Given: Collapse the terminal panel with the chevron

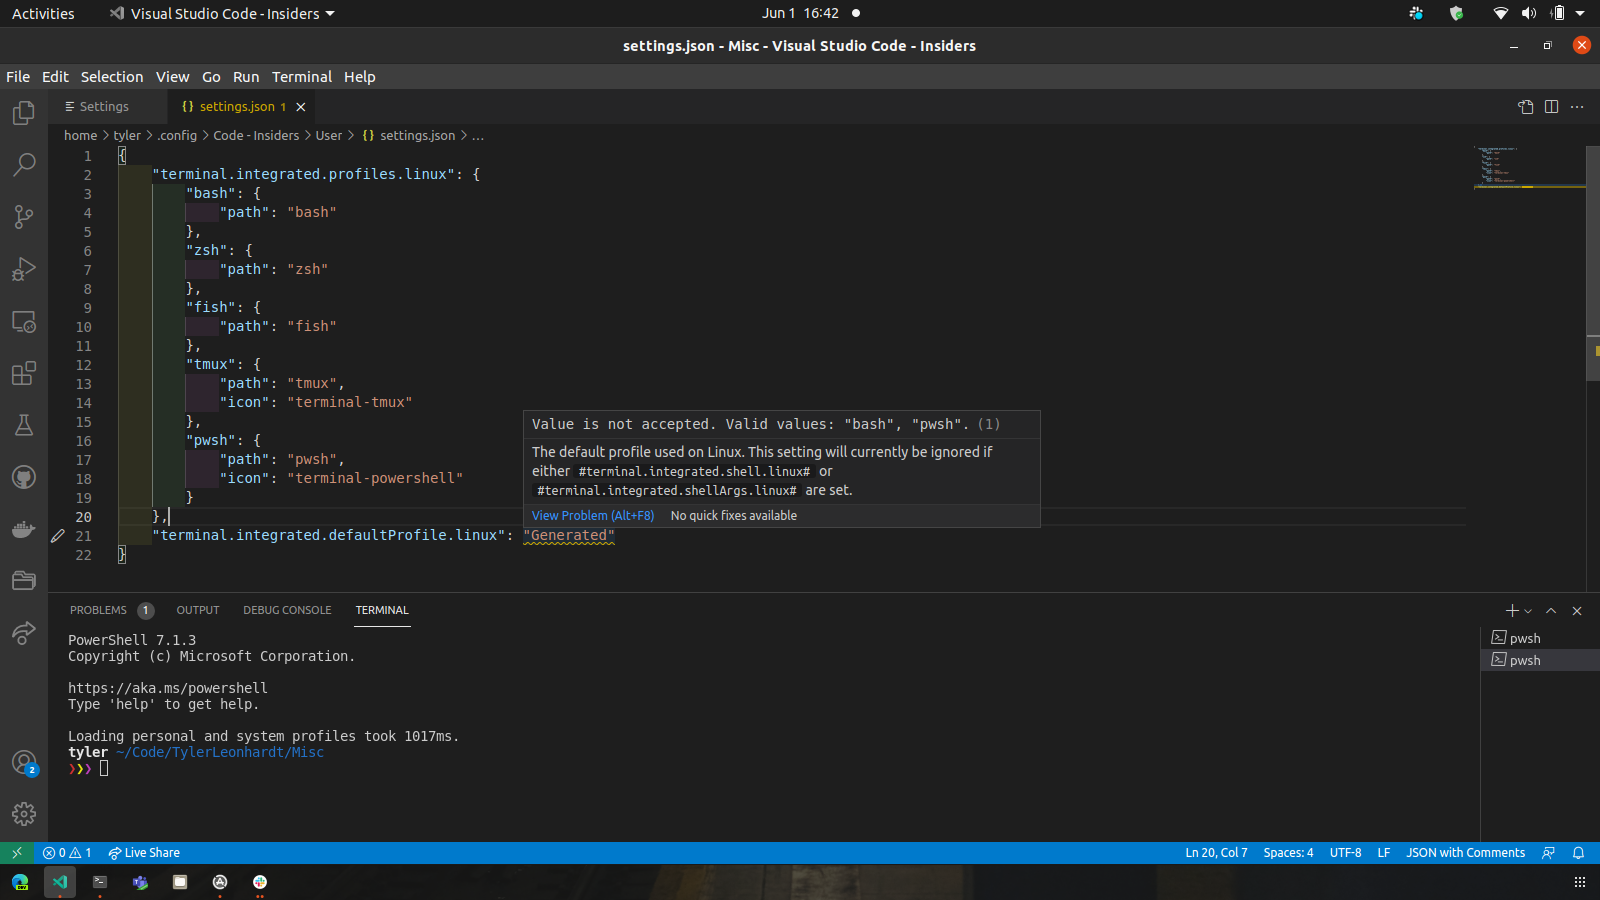Looking at the screenshot, I should pos(1551,610).
